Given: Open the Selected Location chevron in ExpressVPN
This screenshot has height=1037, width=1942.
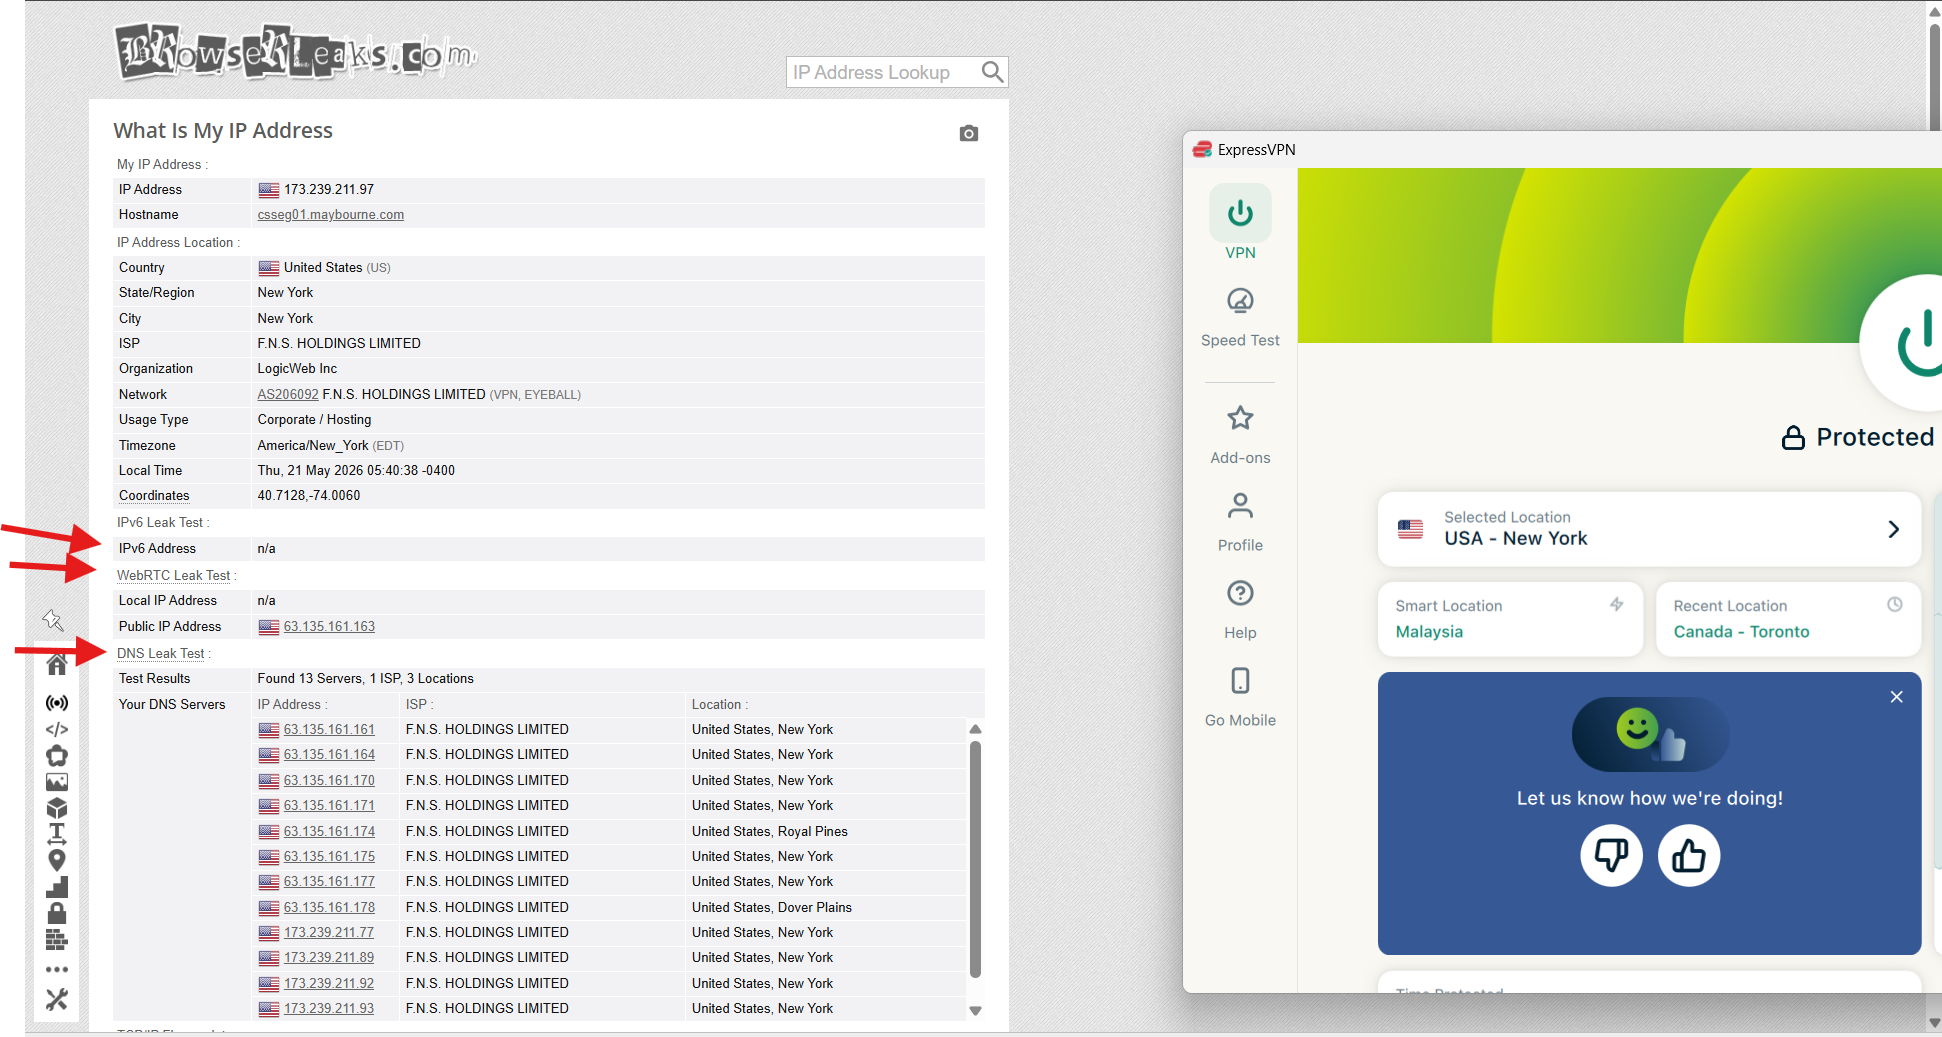Looking at the screenshot, I should click(1893, 529).
